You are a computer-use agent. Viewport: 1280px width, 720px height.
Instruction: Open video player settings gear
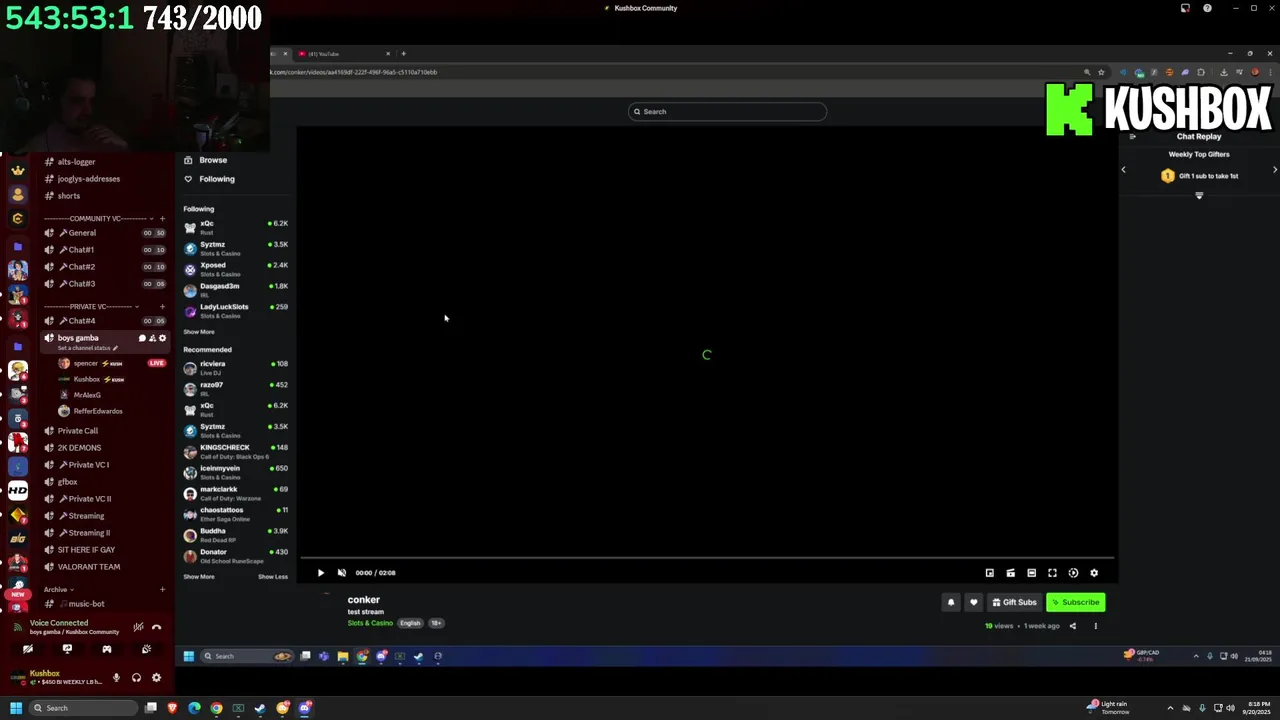(x=1093, y=573)
